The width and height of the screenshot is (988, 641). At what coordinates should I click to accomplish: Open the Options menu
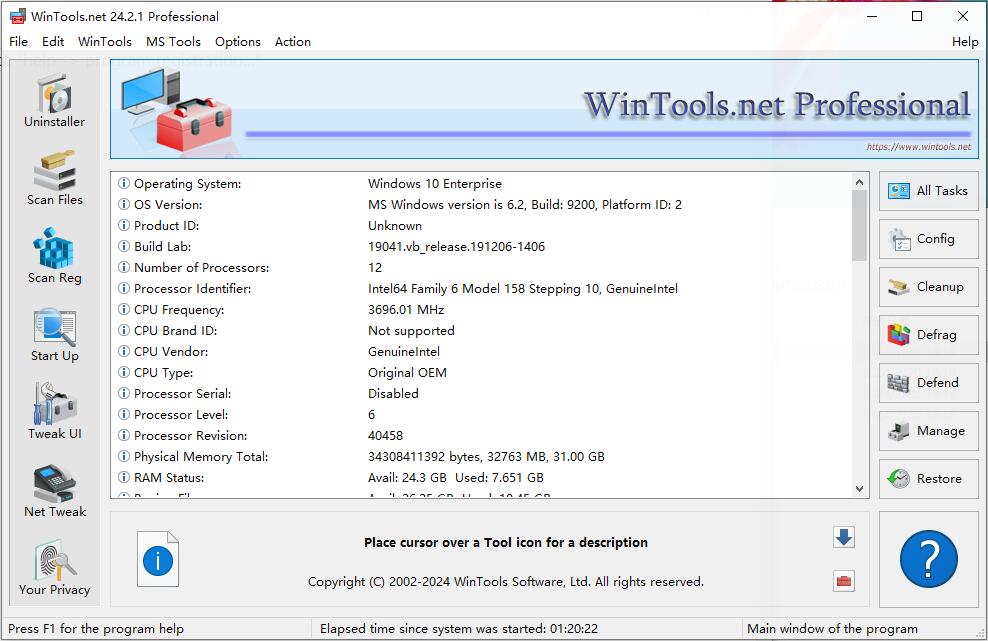[x=238, y=42]
